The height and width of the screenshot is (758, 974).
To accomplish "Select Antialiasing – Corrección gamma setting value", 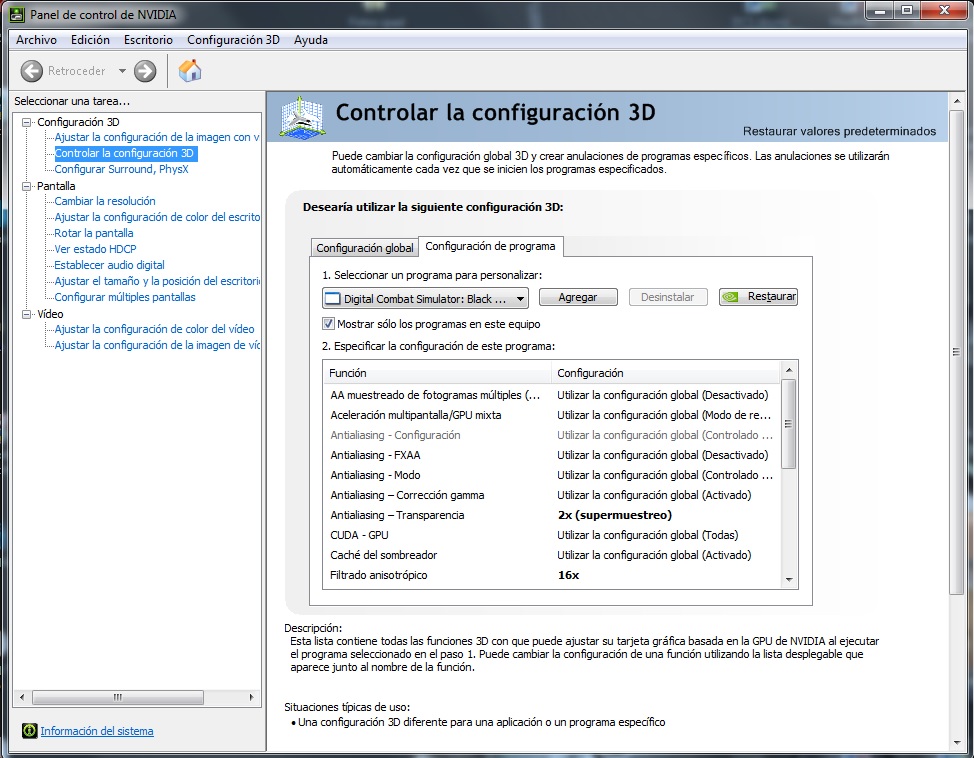I will point(654,495).
